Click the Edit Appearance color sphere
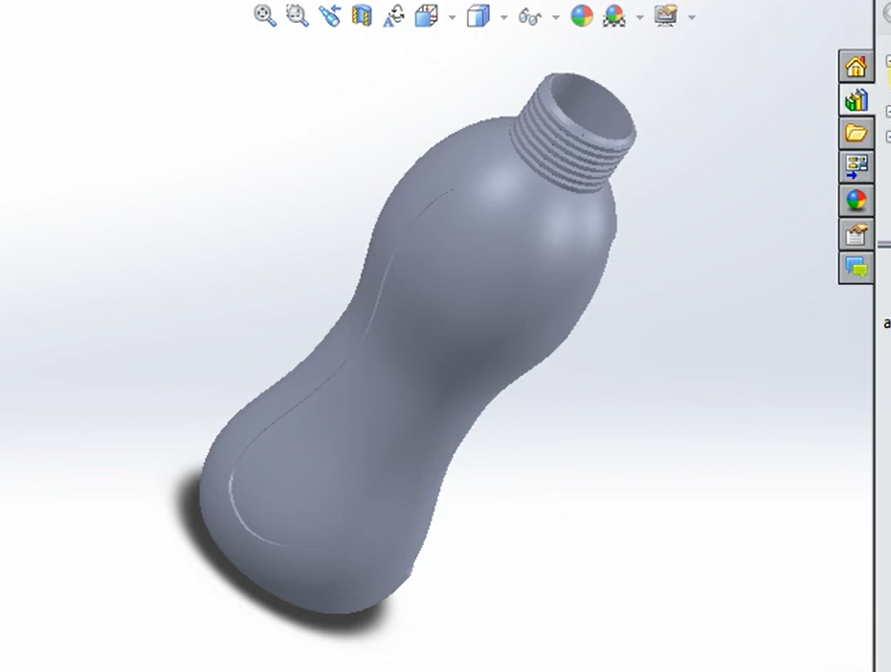 [581, 16]
